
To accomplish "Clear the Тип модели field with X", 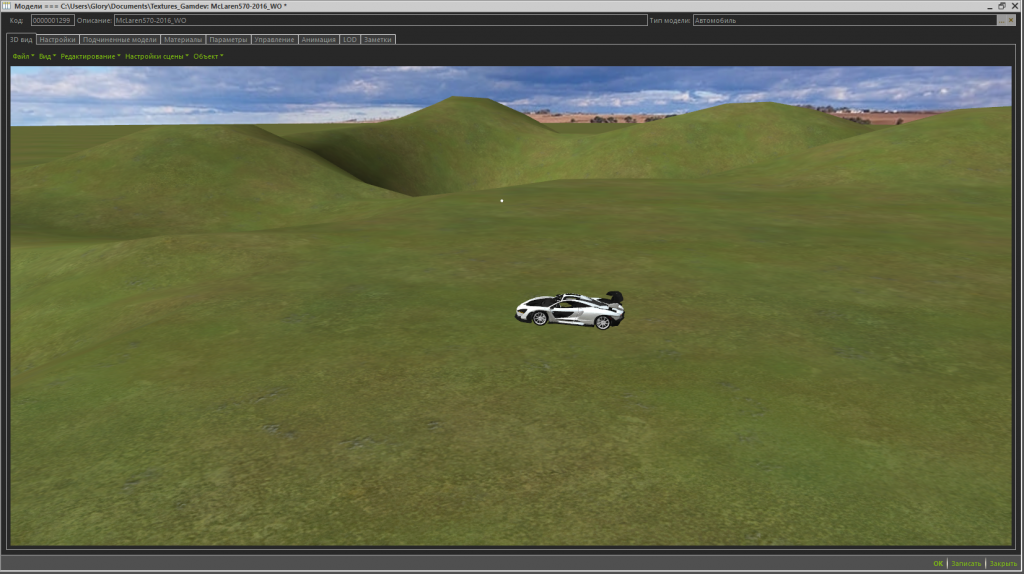I will click(1011, 20).
